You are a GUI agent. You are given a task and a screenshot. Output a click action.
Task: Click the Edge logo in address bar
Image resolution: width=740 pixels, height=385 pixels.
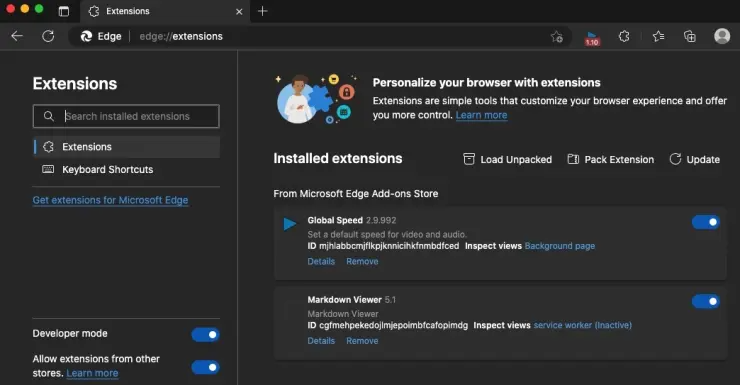(86, 36)
